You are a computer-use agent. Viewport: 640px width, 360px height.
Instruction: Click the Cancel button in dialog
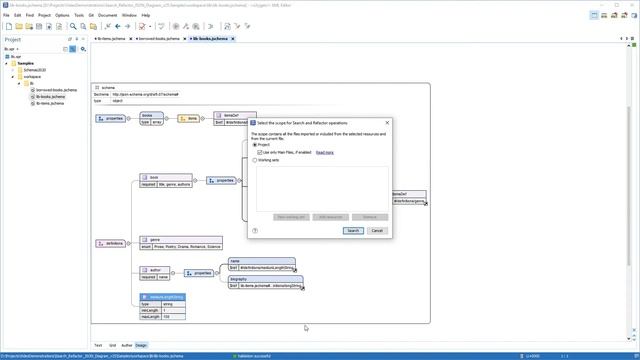tap(377, 231)
